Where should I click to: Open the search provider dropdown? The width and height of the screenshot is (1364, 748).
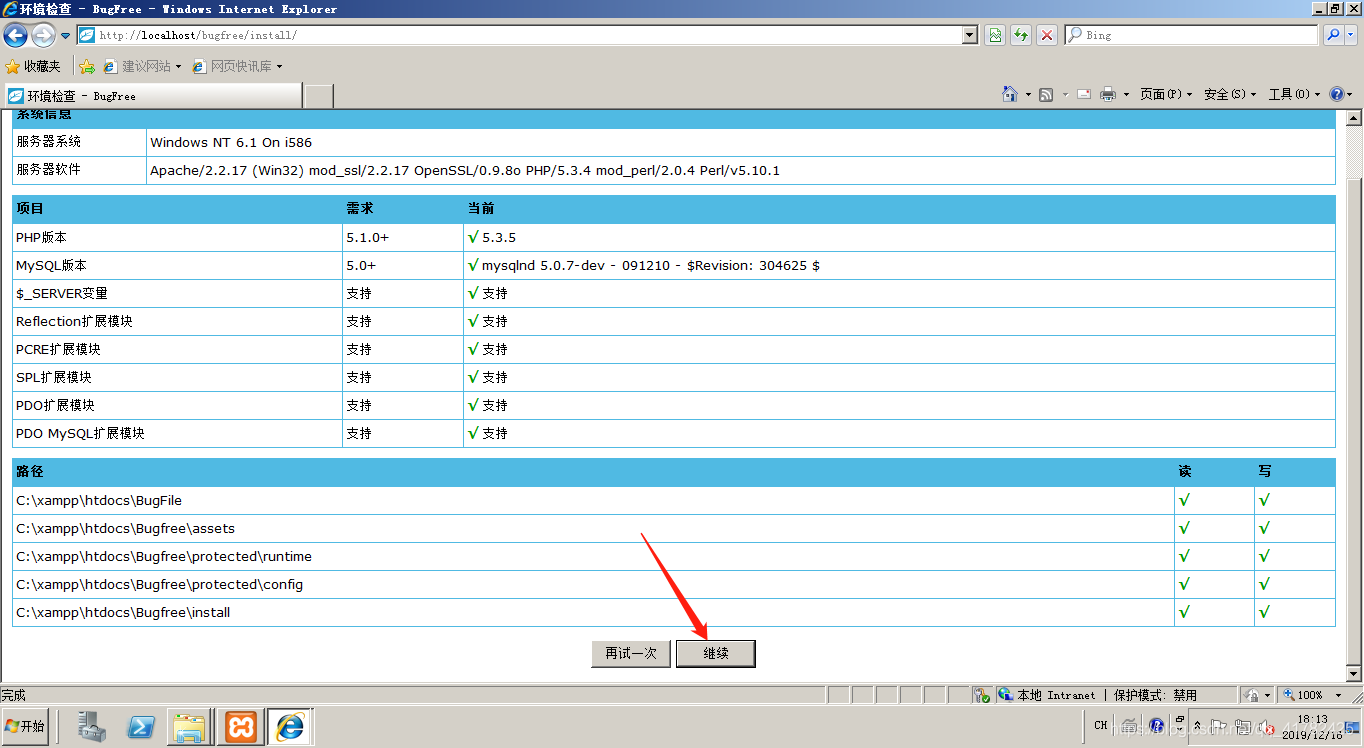1352,35
